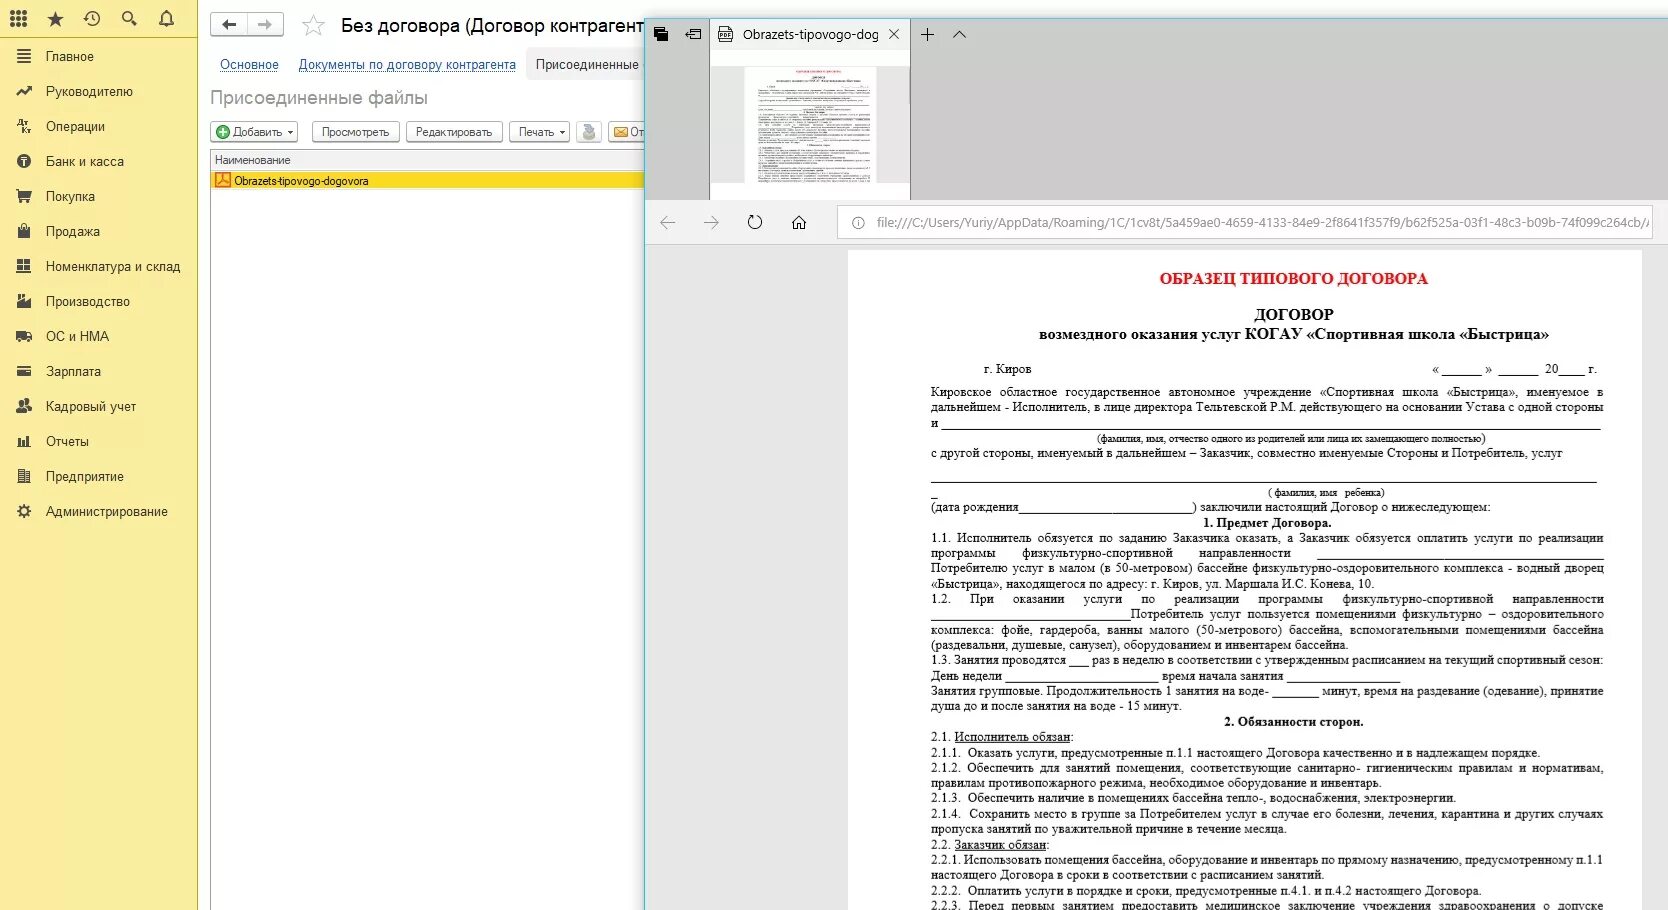Open Документы по договору контрагента link
Image resolution: width=1668 pixels, height=910 pixels.
point(407,65)
